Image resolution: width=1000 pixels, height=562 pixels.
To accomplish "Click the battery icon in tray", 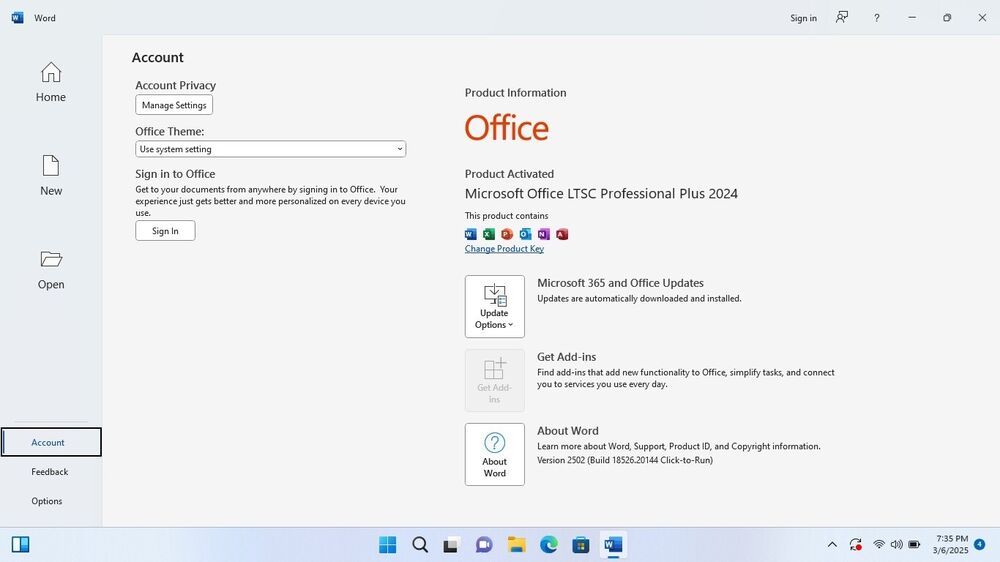I will point(914,544).
